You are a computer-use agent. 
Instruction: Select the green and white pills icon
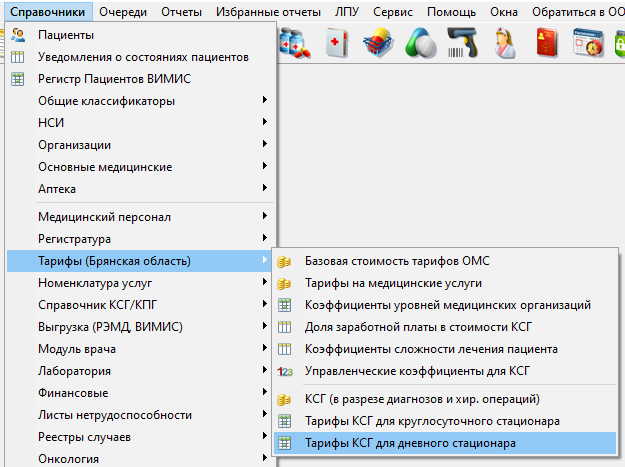pos(420,43)
